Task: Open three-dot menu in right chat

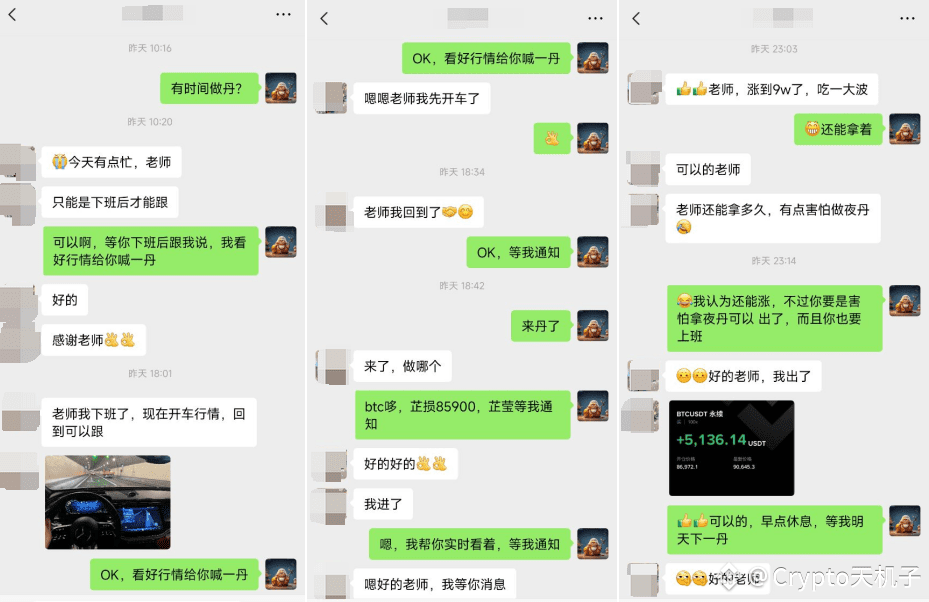Action: [907, 18]
